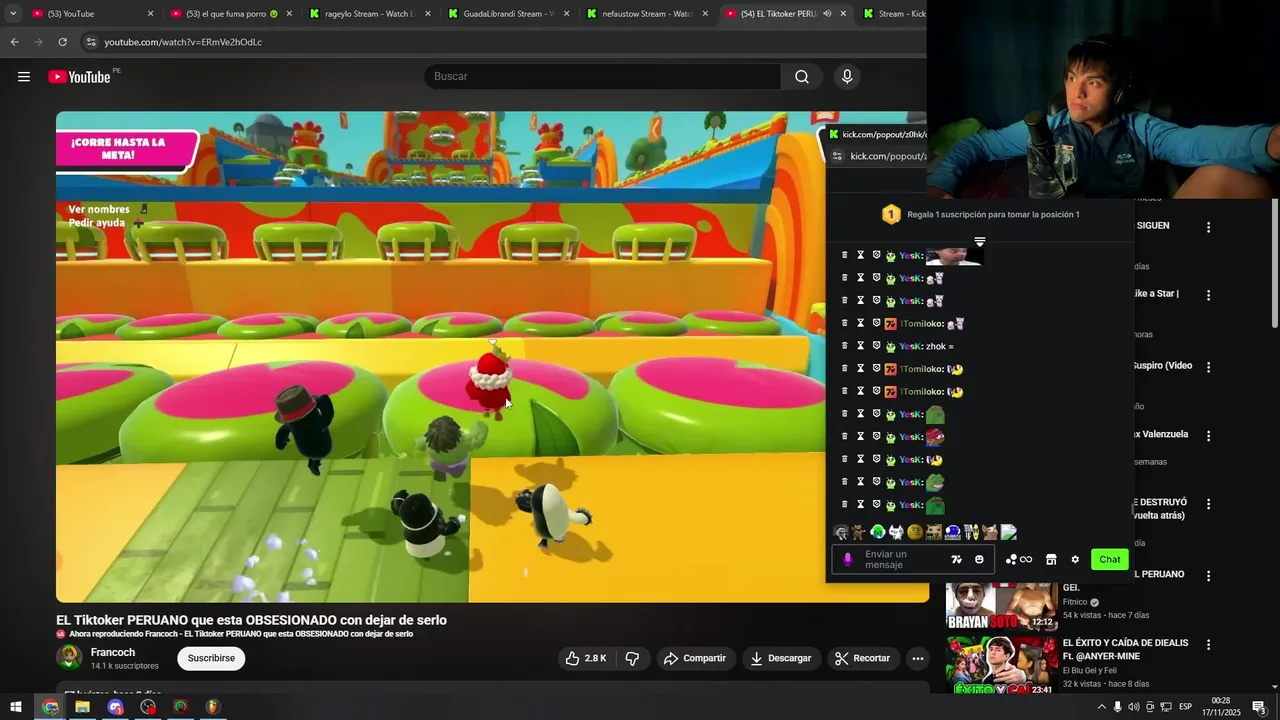This screenshot has height=720, width=1280.
Task: Open more actions menu under video
Action: pyautogui.click(x=917, y=658)
